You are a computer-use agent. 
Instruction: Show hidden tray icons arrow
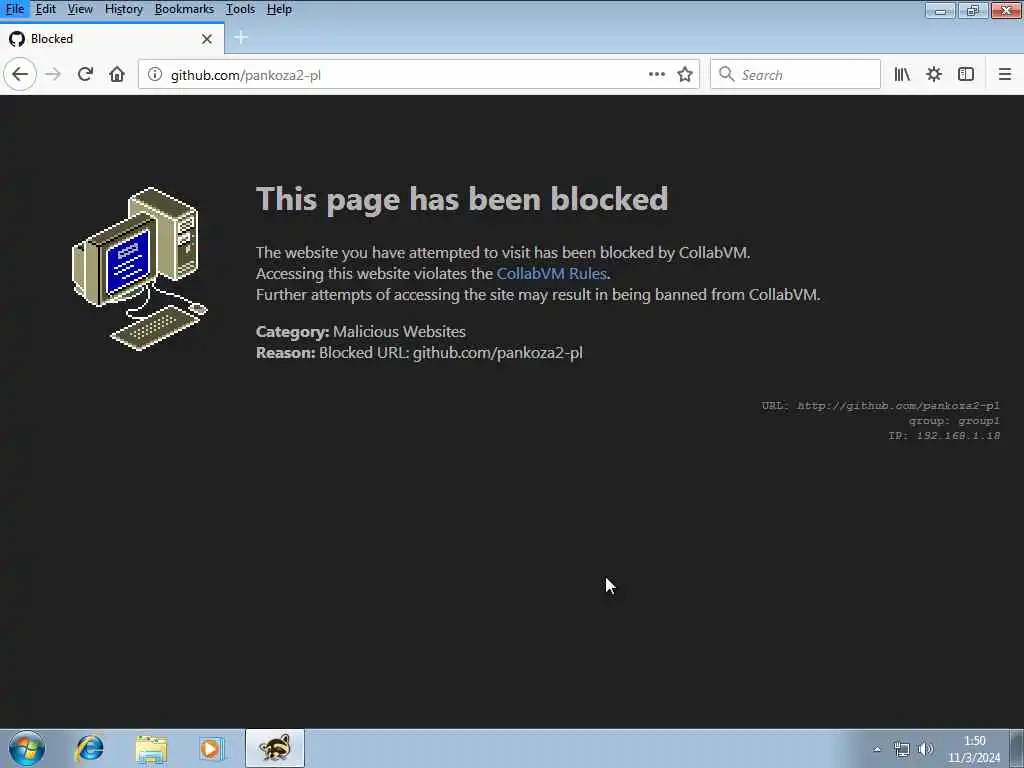[877, 749]
